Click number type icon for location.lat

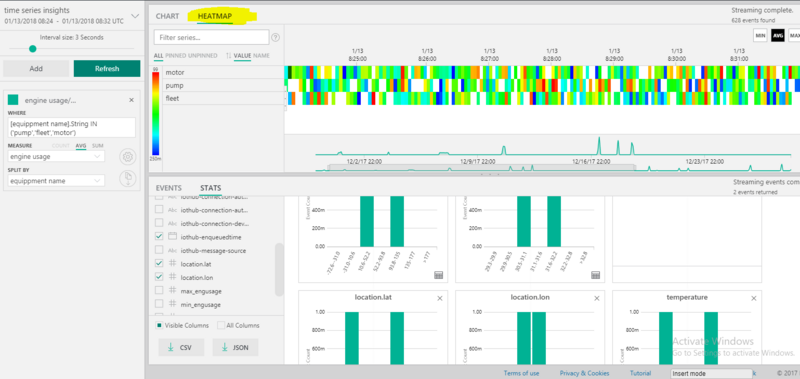click(x=172, y=264)
